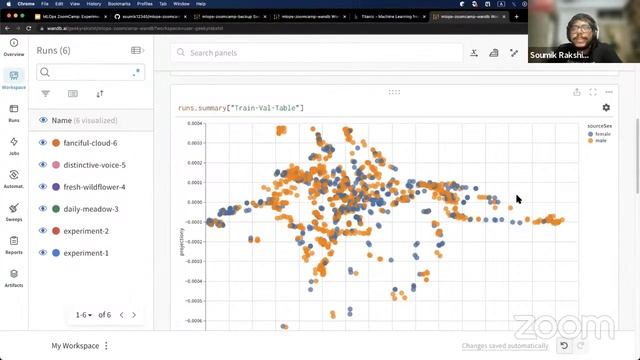Open the fresh-wildflower-4 run

coord(94,187)
